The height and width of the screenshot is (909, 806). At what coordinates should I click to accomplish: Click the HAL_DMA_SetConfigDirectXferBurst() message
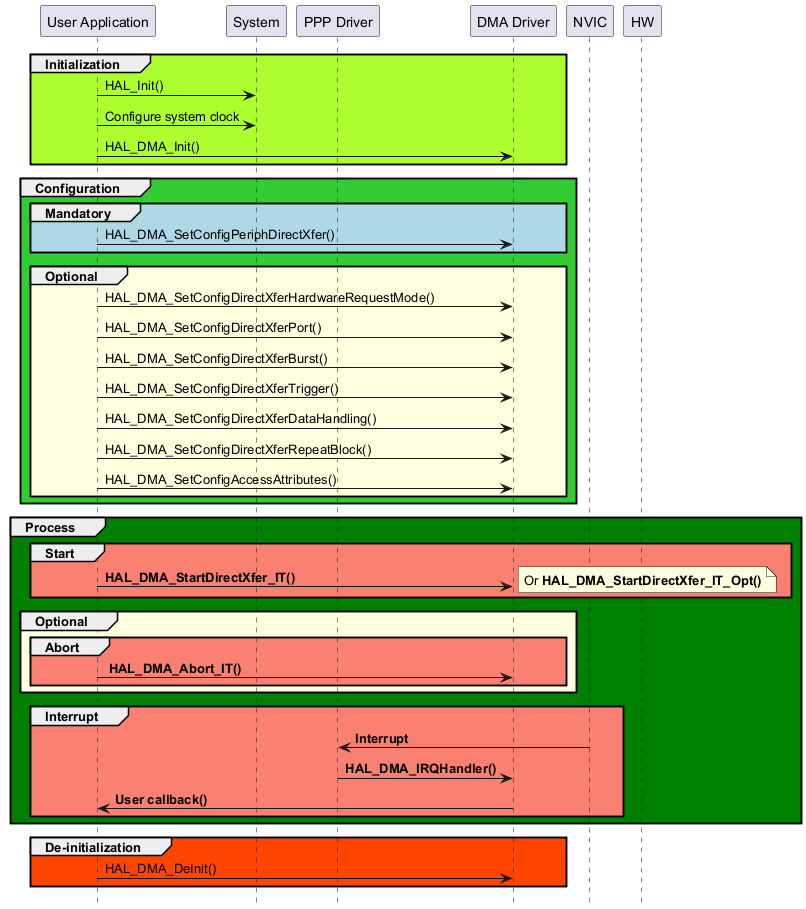(216, 358)
